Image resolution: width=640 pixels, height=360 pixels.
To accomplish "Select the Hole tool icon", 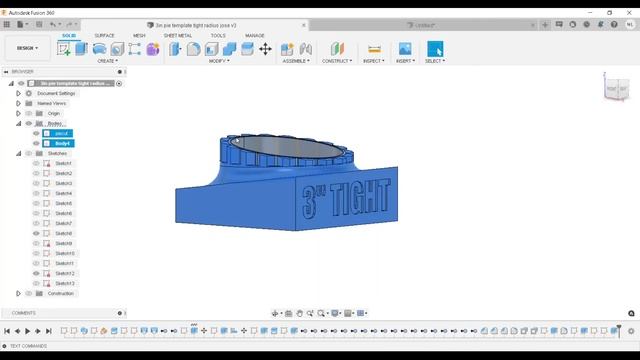I will pos(117,49).
